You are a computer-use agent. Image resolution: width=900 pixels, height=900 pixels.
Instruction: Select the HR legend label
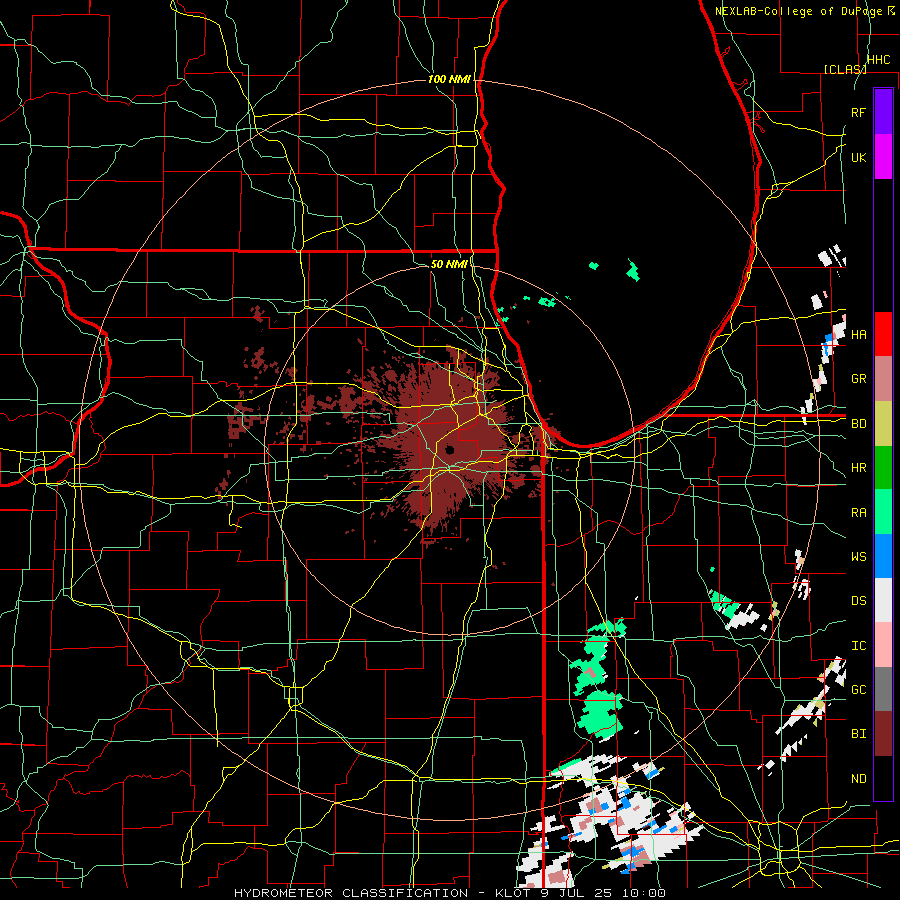[858, 468]
